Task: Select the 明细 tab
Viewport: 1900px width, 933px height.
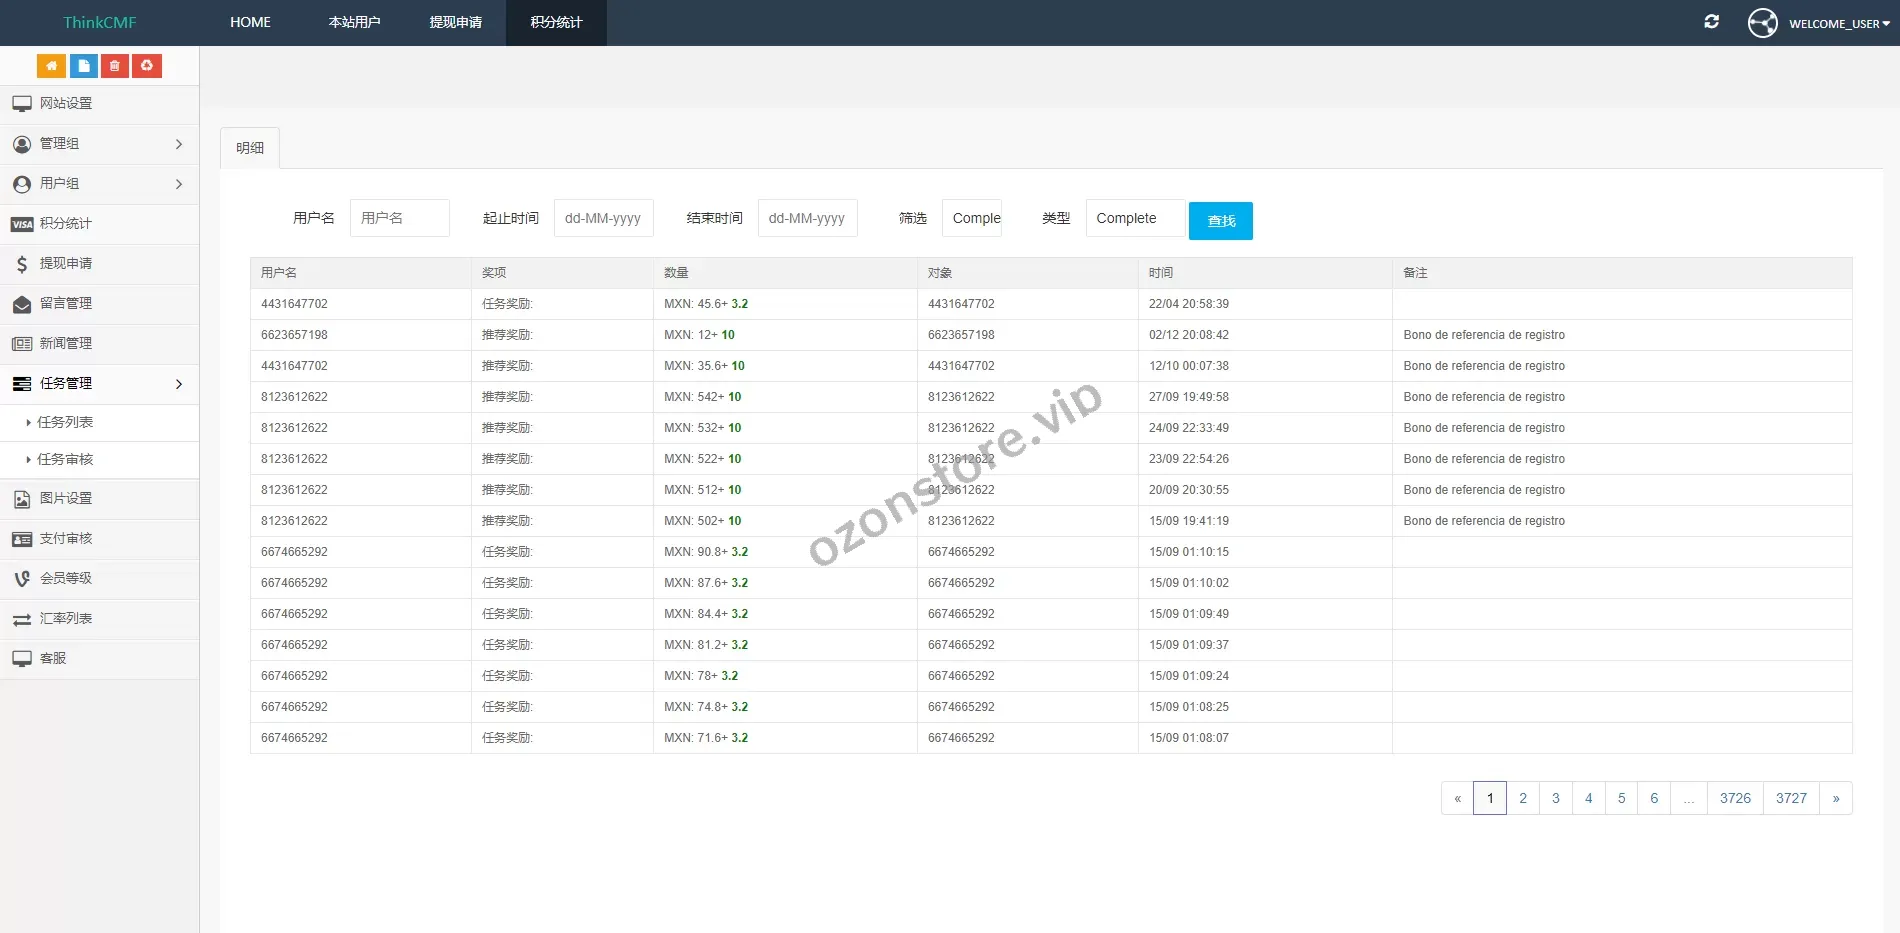Action: (x=250, y=148)
